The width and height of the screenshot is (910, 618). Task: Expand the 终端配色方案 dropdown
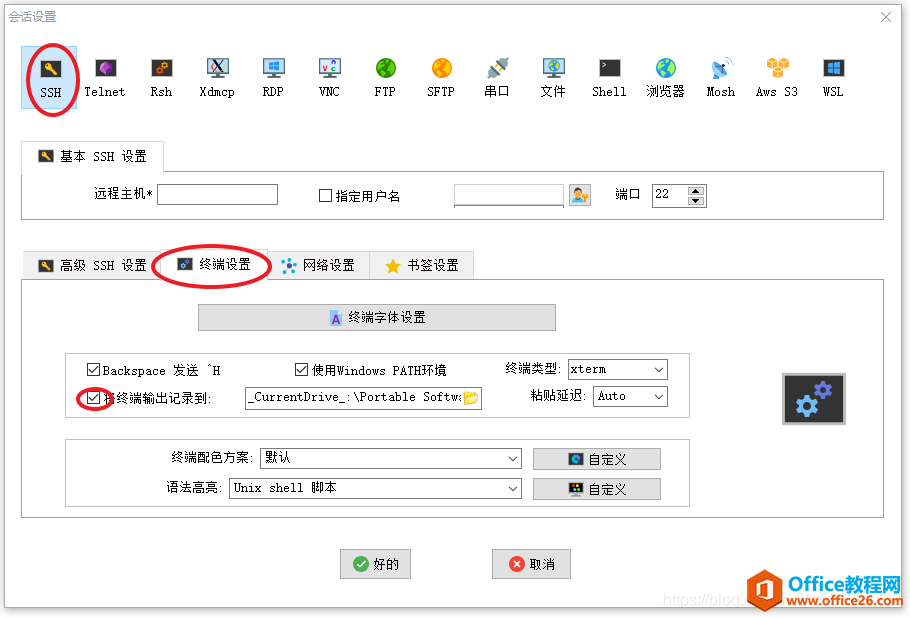[391, 458]
